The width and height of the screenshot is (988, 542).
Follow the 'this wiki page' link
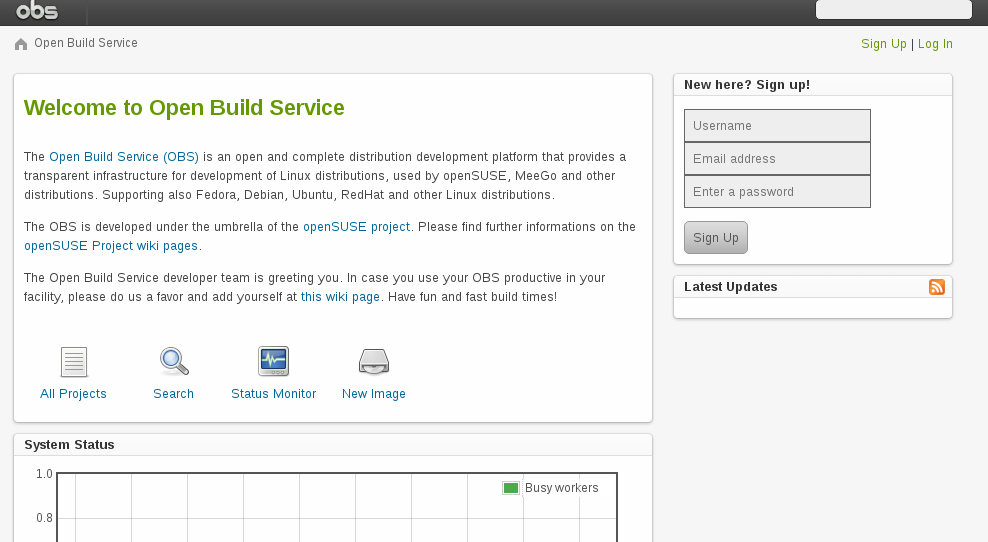click(x=340, y=296)
